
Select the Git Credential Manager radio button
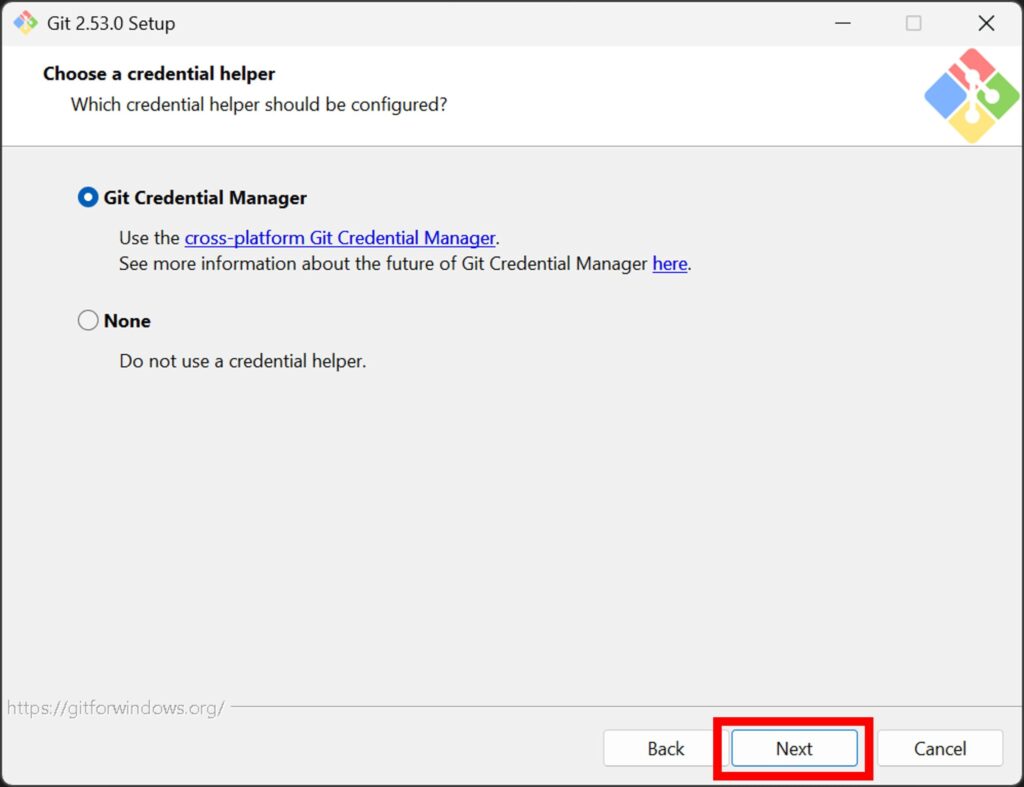88,198
